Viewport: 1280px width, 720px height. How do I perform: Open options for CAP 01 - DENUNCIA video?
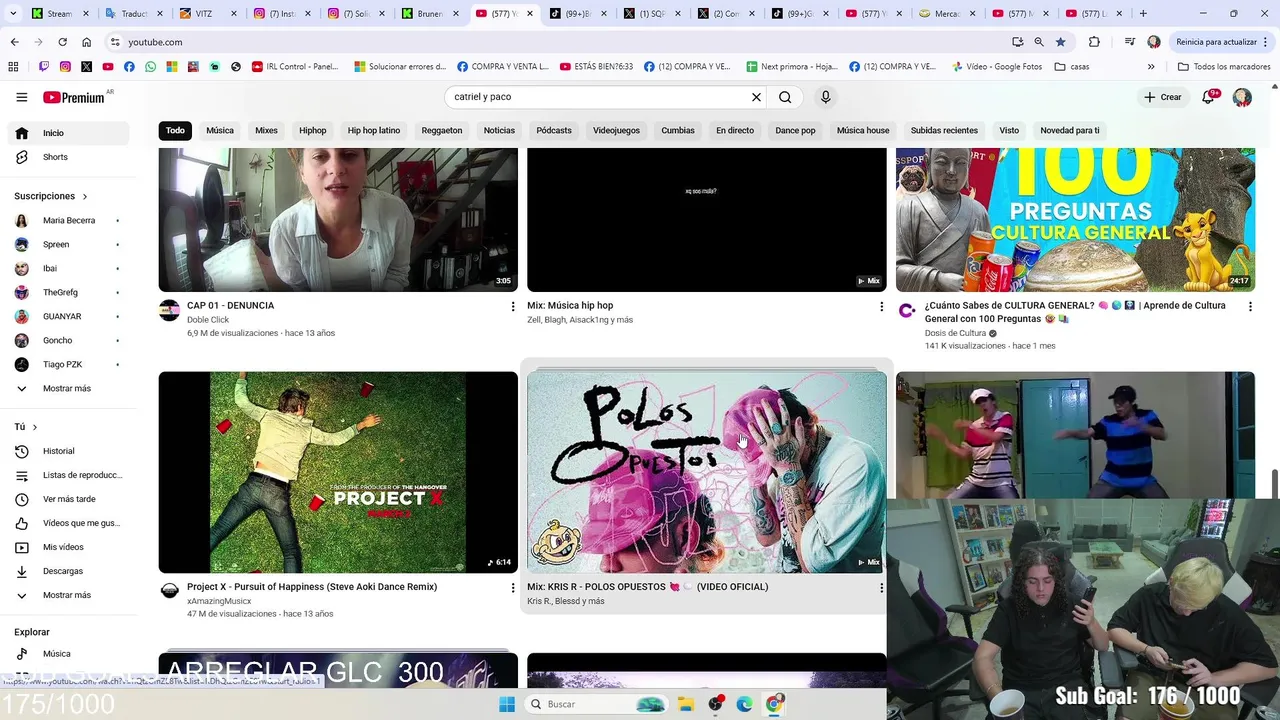coord(513,306)
